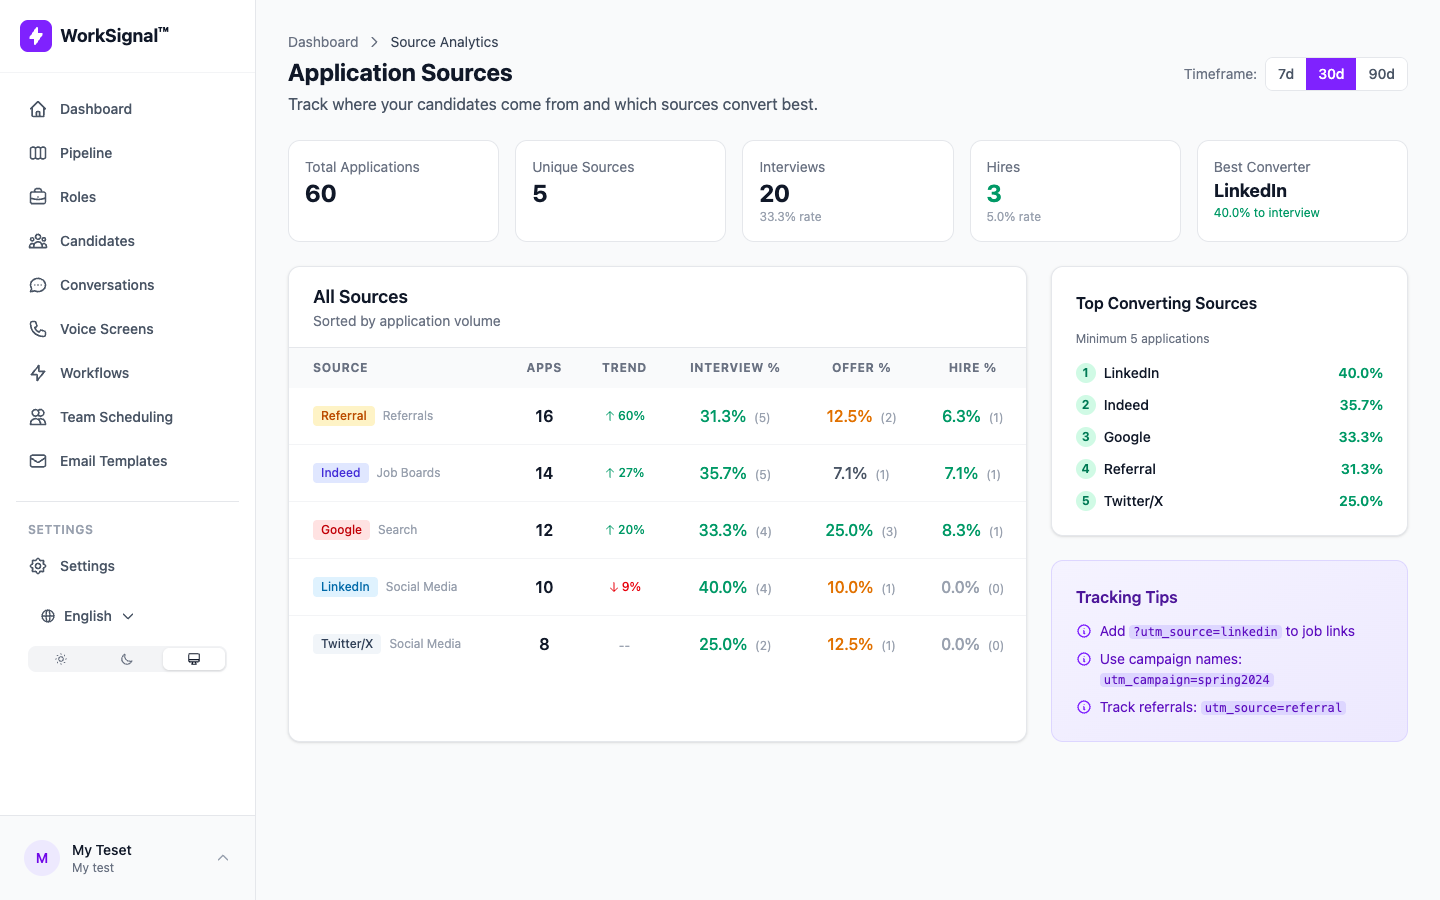This screenshot has height=900, width=1440.
Task: Open Settings from the sidebar
Action: (x=87, y=566)
